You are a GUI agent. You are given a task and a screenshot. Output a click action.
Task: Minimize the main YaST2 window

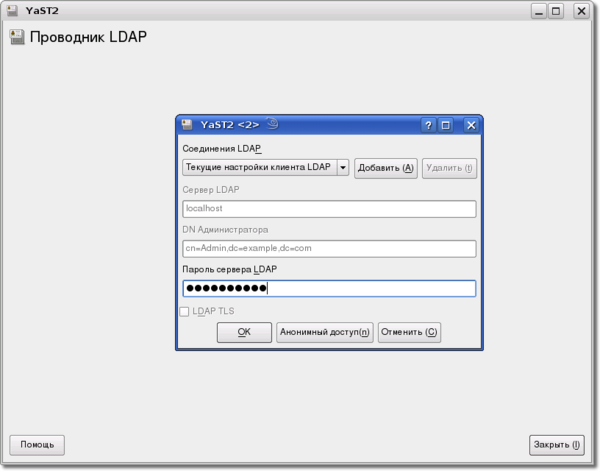pyautogui.click(x=538, y=11)
